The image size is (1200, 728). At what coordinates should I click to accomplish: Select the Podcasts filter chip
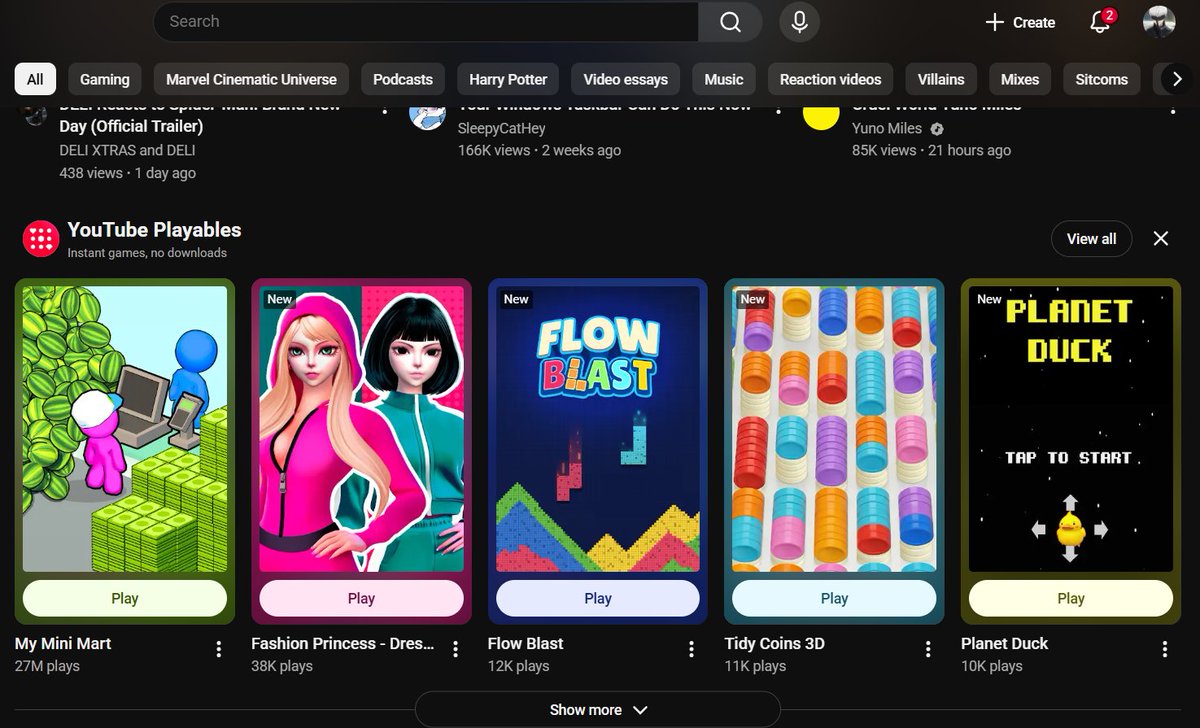403,79
